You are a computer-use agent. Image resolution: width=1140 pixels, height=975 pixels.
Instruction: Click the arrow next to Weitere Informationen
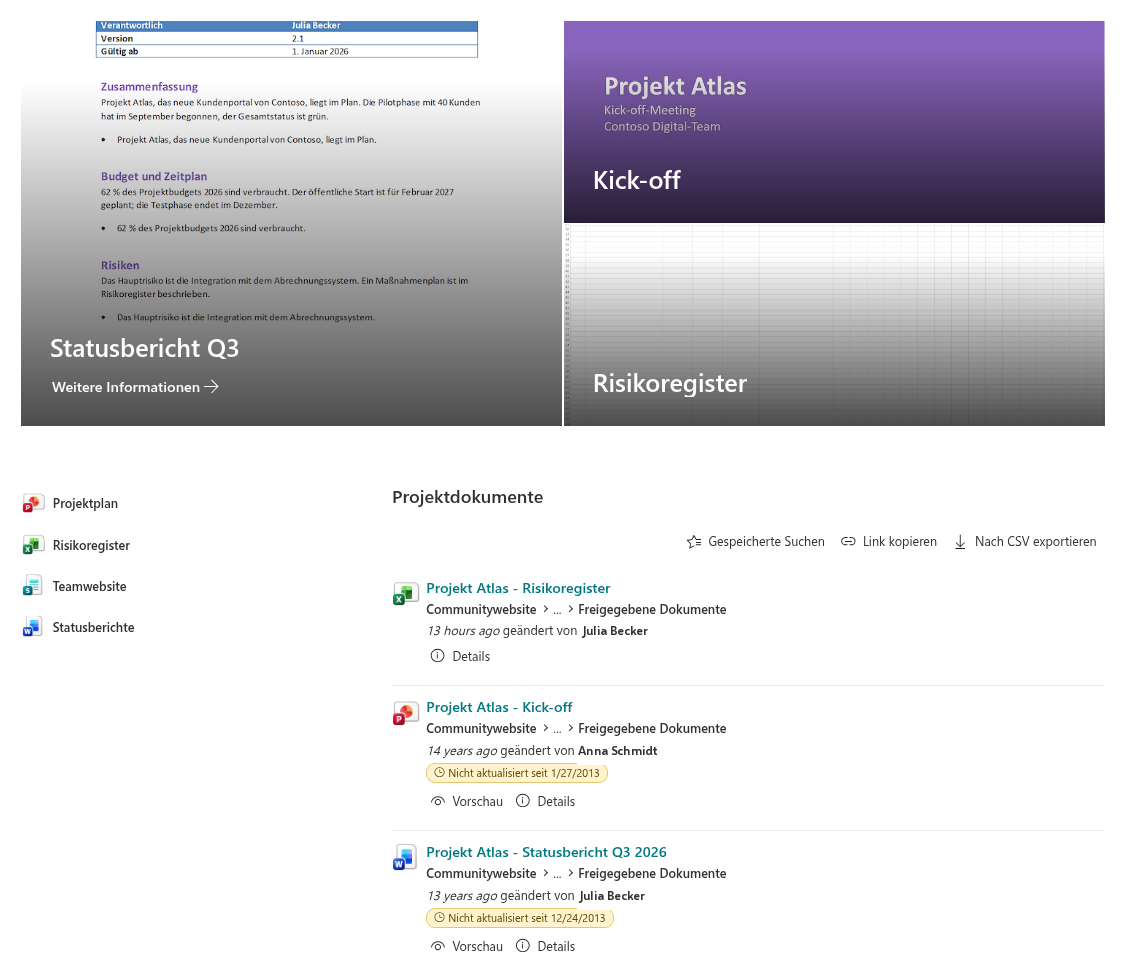pos(212,387)
